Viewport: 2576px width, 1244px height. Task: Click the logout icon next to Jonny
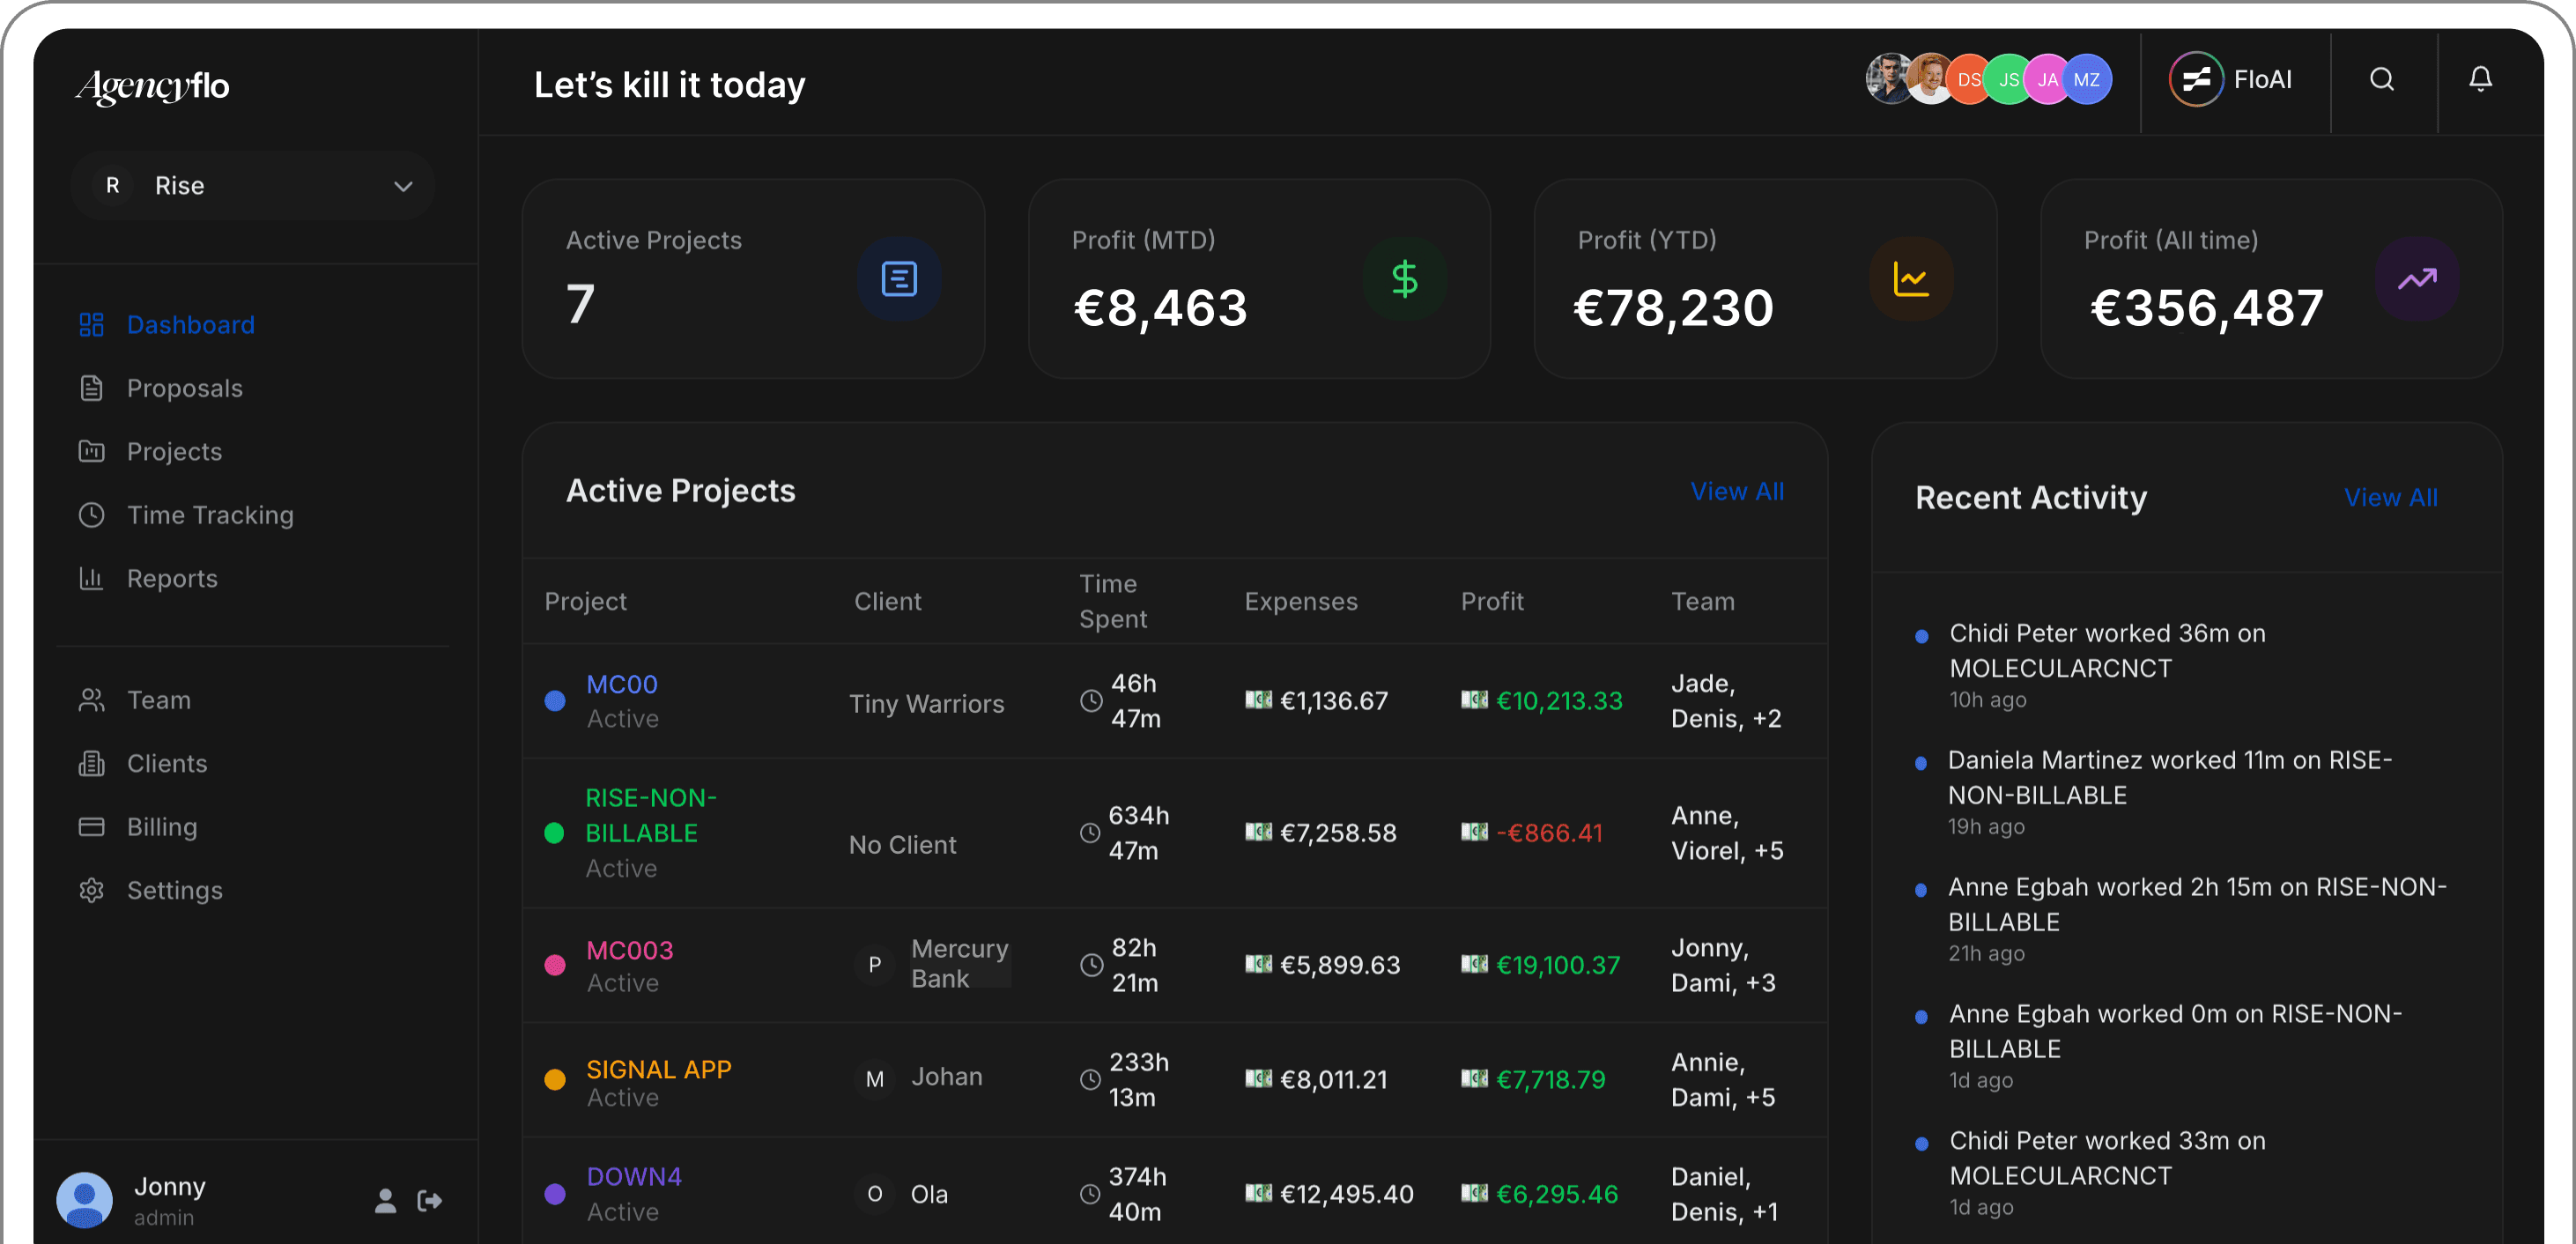click(x=429, y=1199)
